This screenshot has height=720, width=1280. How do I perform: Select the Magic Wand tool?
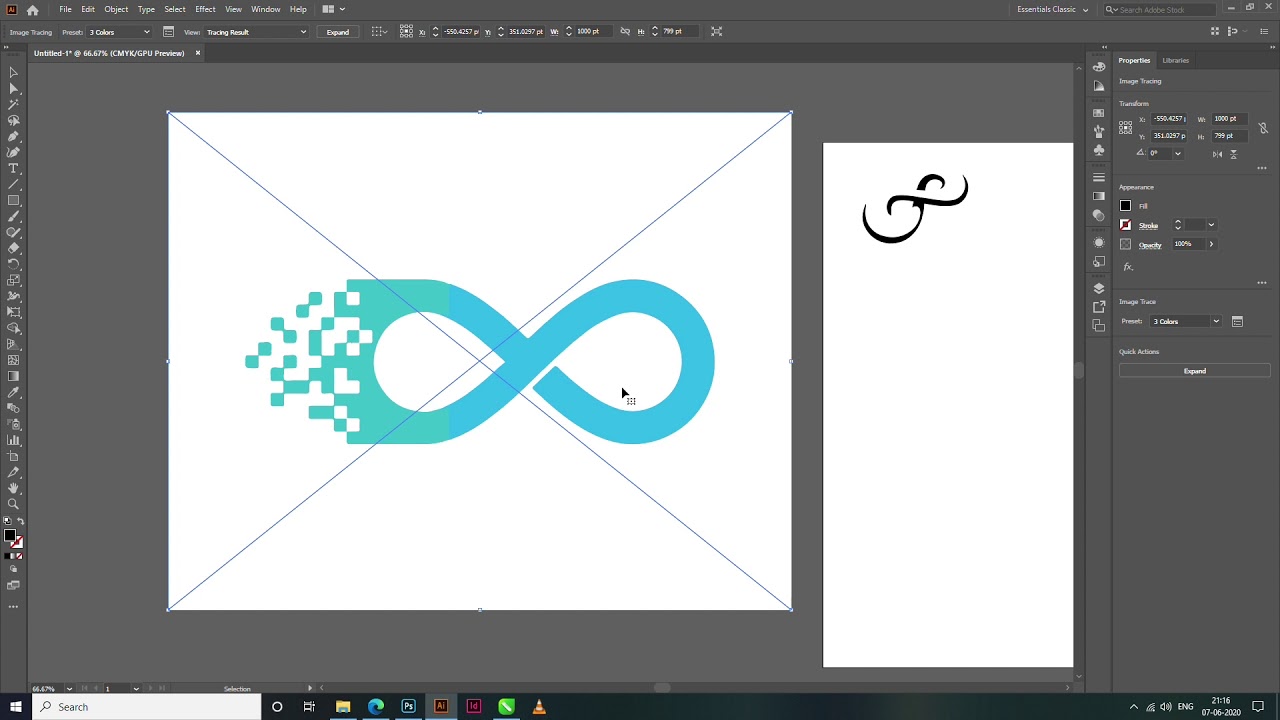(13, 104)
